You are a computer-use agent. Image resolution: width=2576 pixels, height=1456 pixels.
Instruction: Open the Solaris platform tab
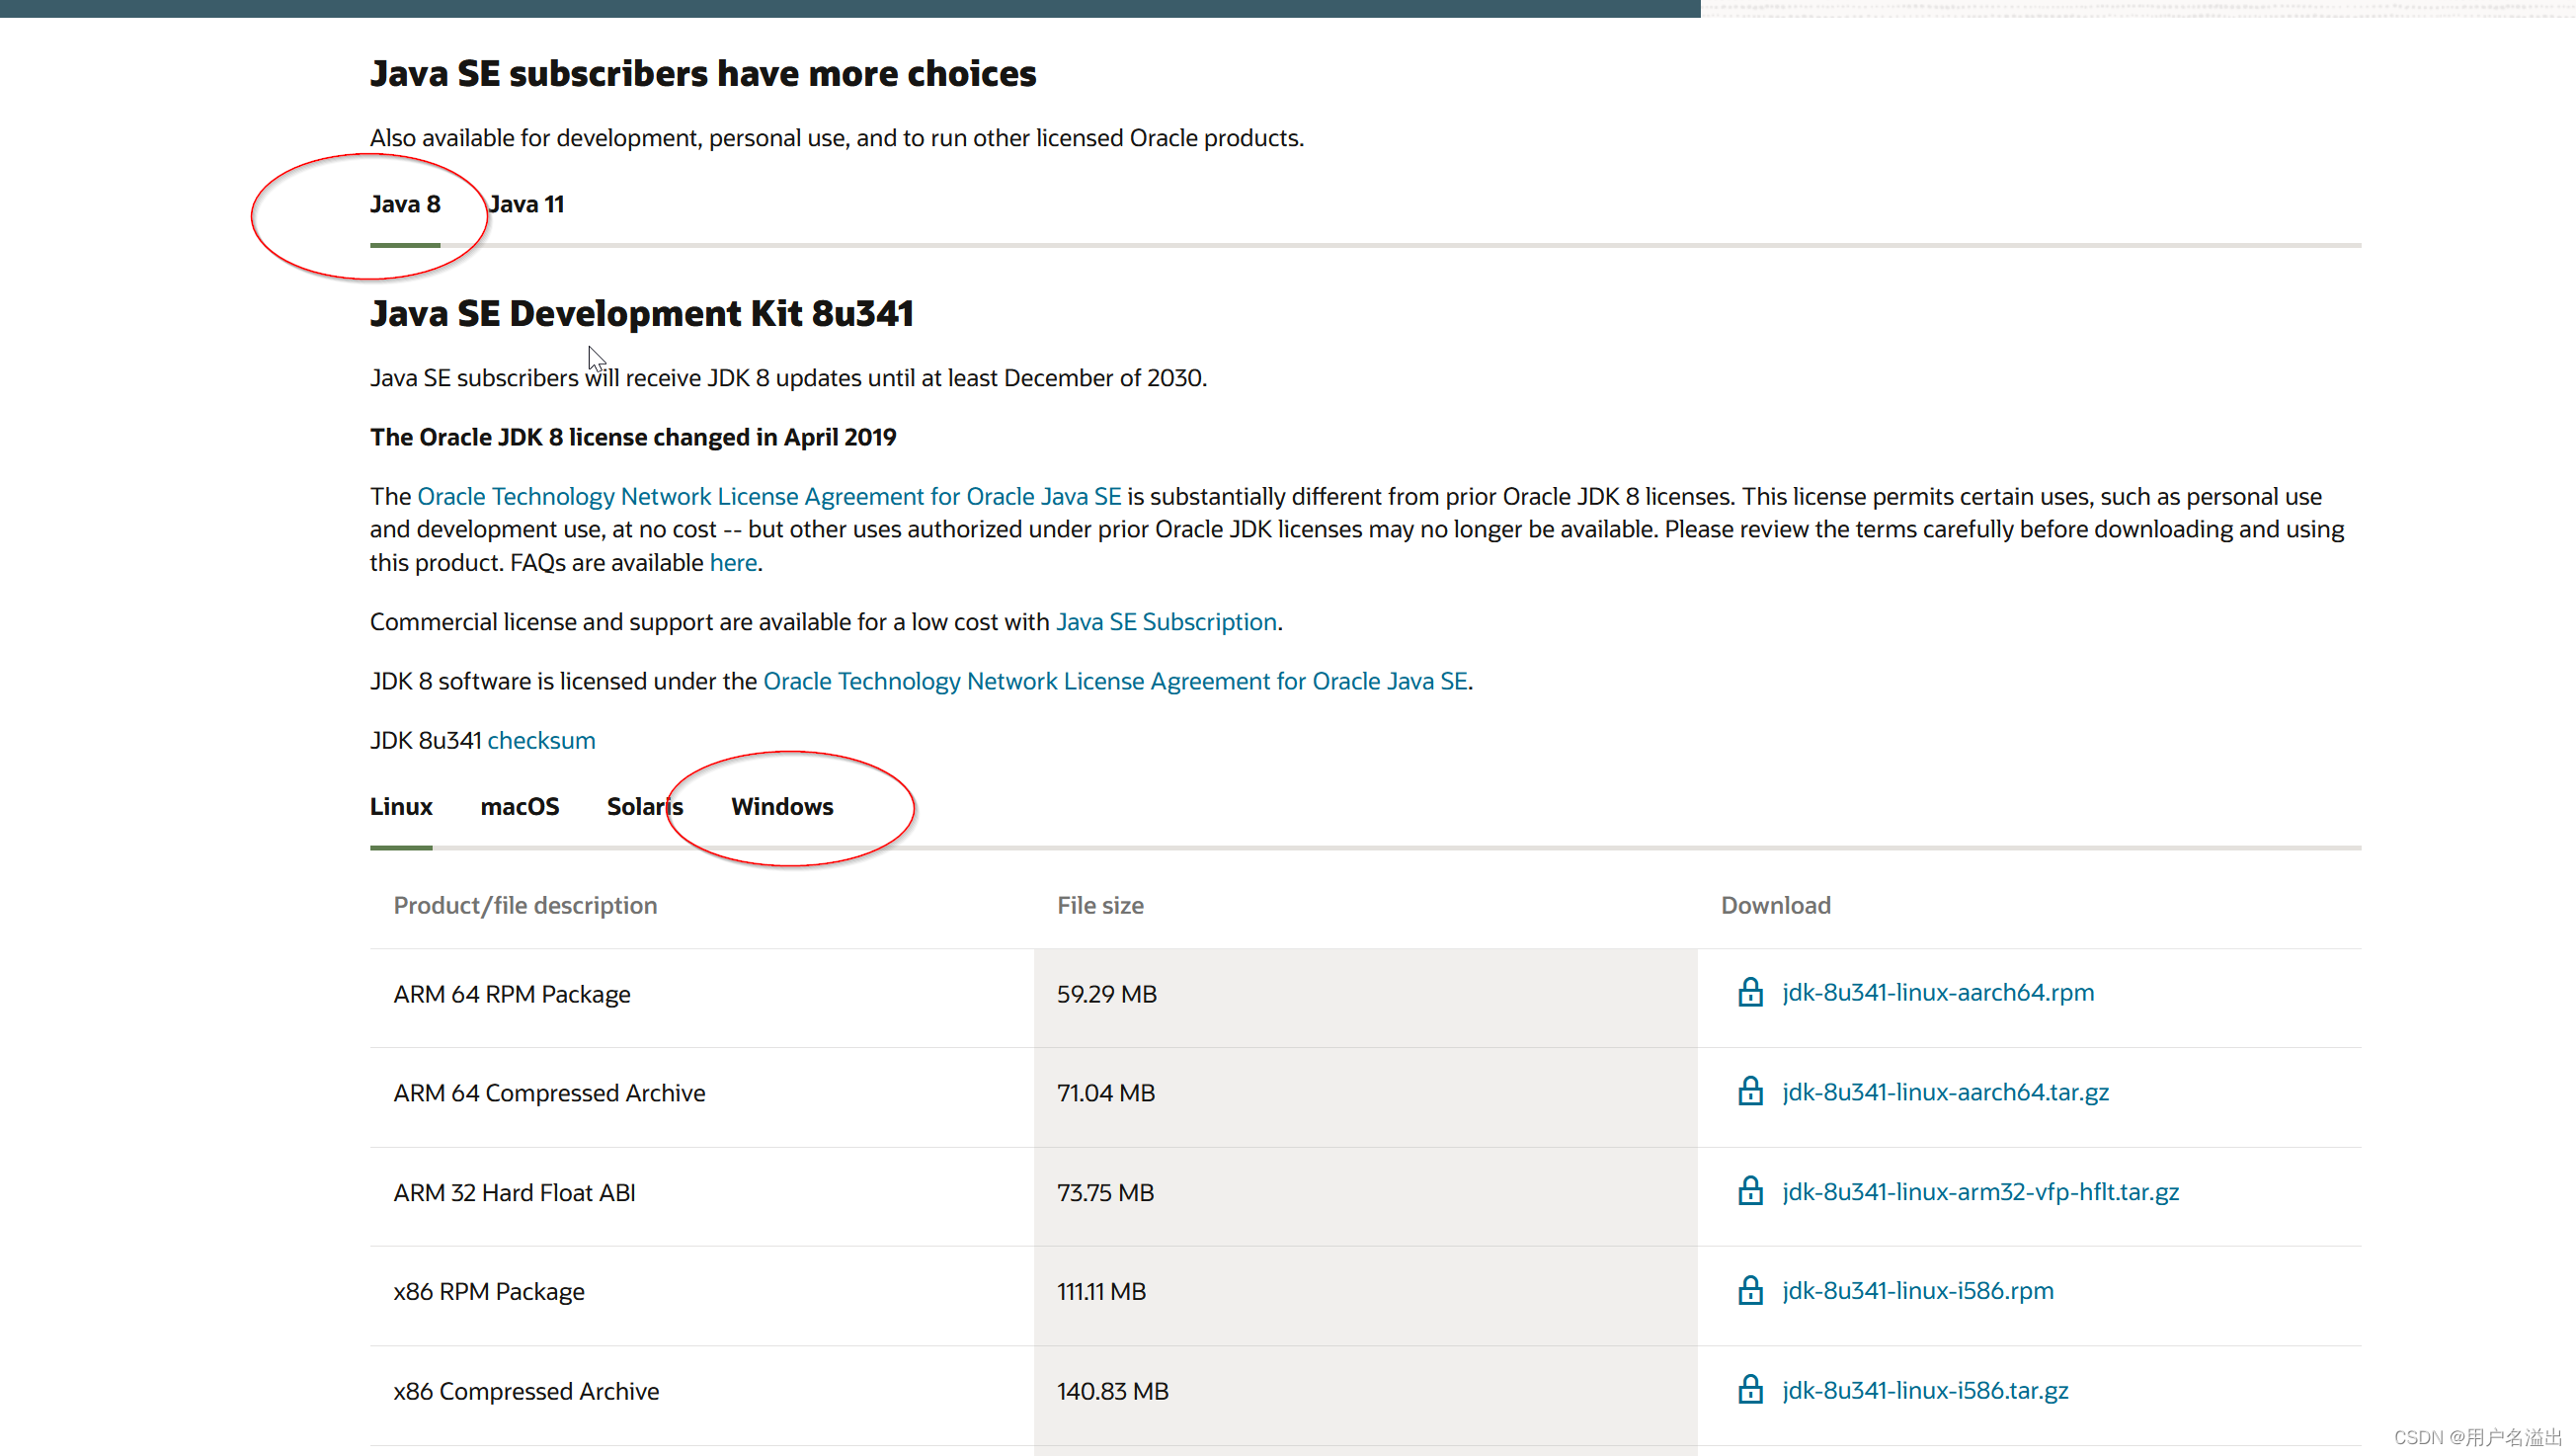645,807
